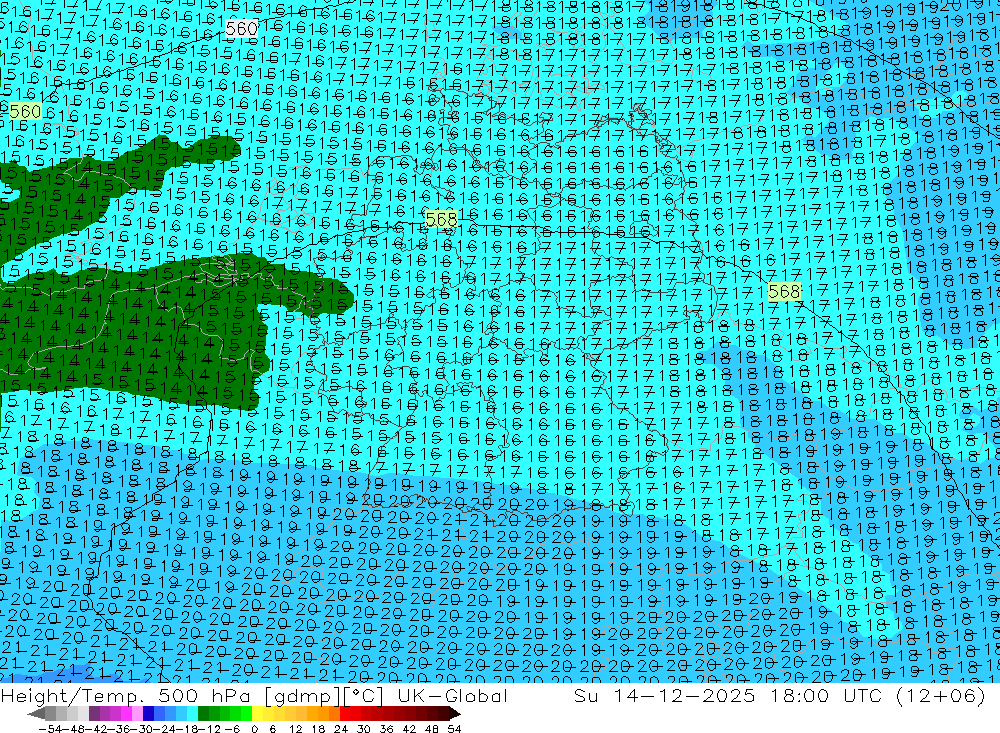The image size is (1000, 733).
Task: Click the dark purple swatch on the scale
Action: coord(94,713)
